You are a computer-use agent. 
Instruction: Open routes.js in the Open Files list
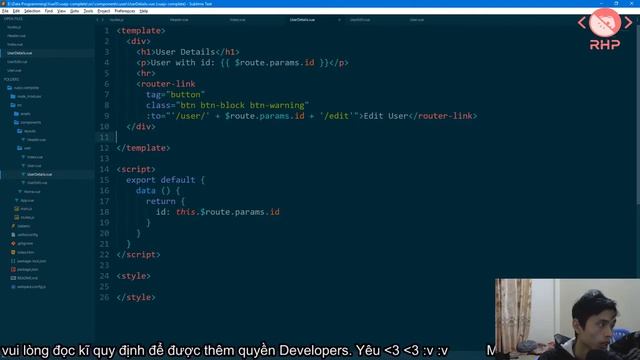click(14, 27)
